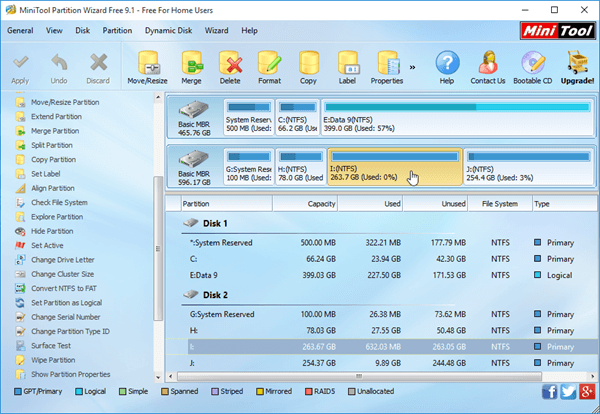Click the Copy toolbar icon
The height and width of the screenshot is (414, 600).
pos(308,62)
